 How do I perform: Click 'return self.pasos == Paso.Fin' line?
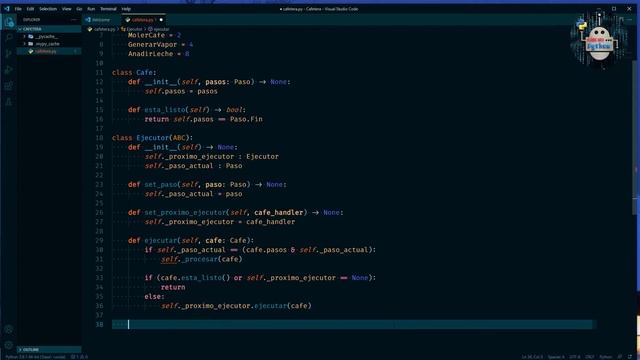[204, 119]
